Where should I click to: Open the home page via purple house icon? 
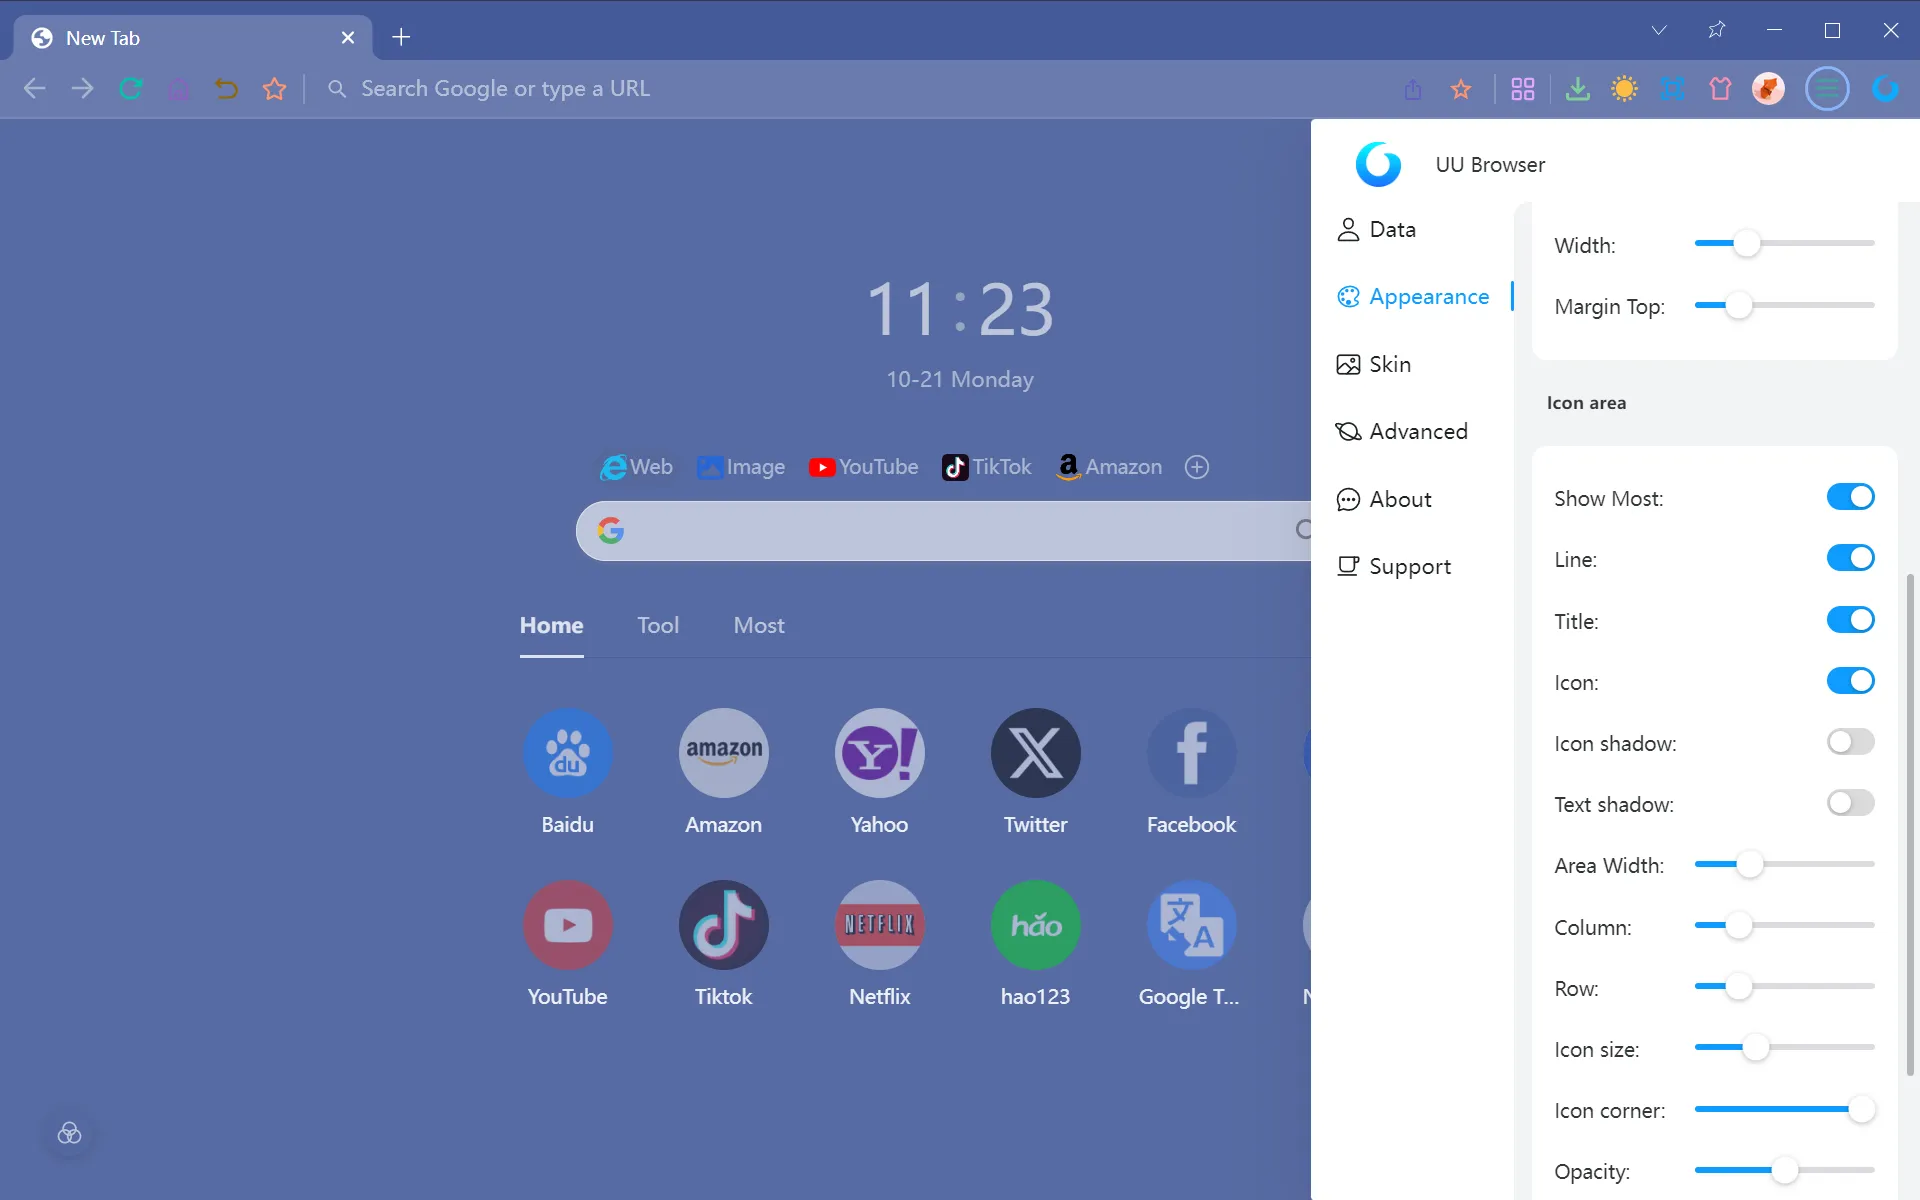point(179,89)
